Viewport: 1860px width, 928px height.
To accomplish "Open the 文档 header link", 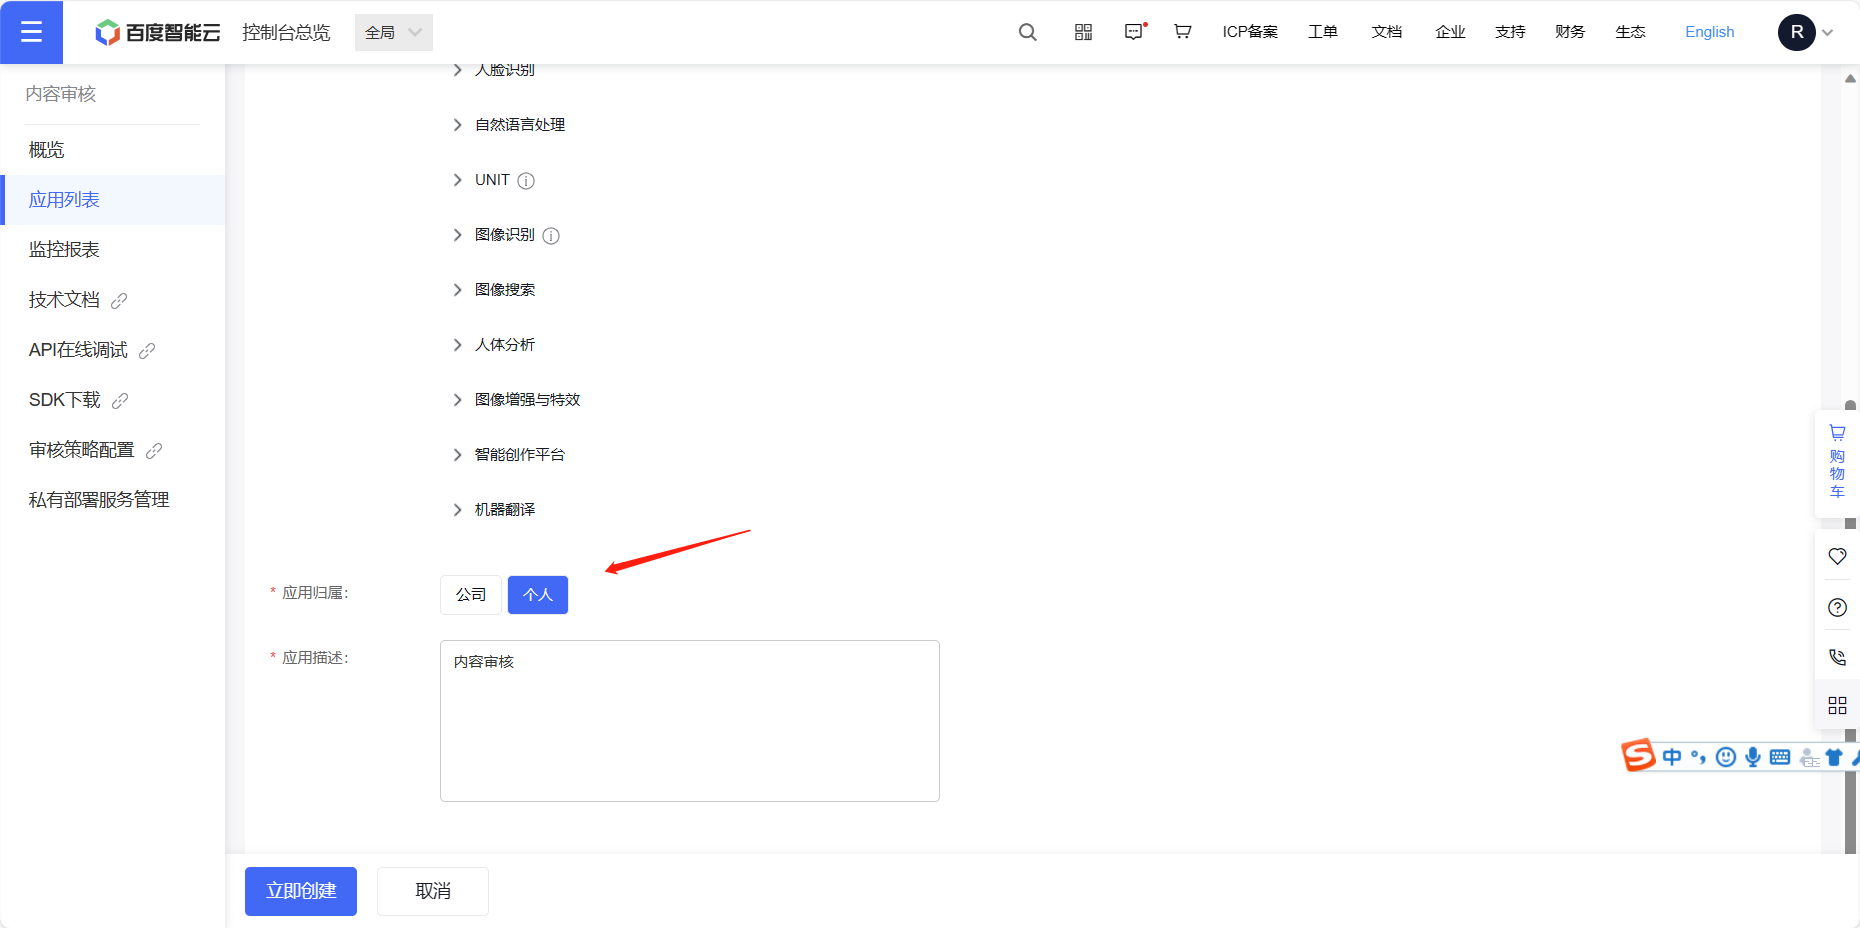I will pos(1387,32).
